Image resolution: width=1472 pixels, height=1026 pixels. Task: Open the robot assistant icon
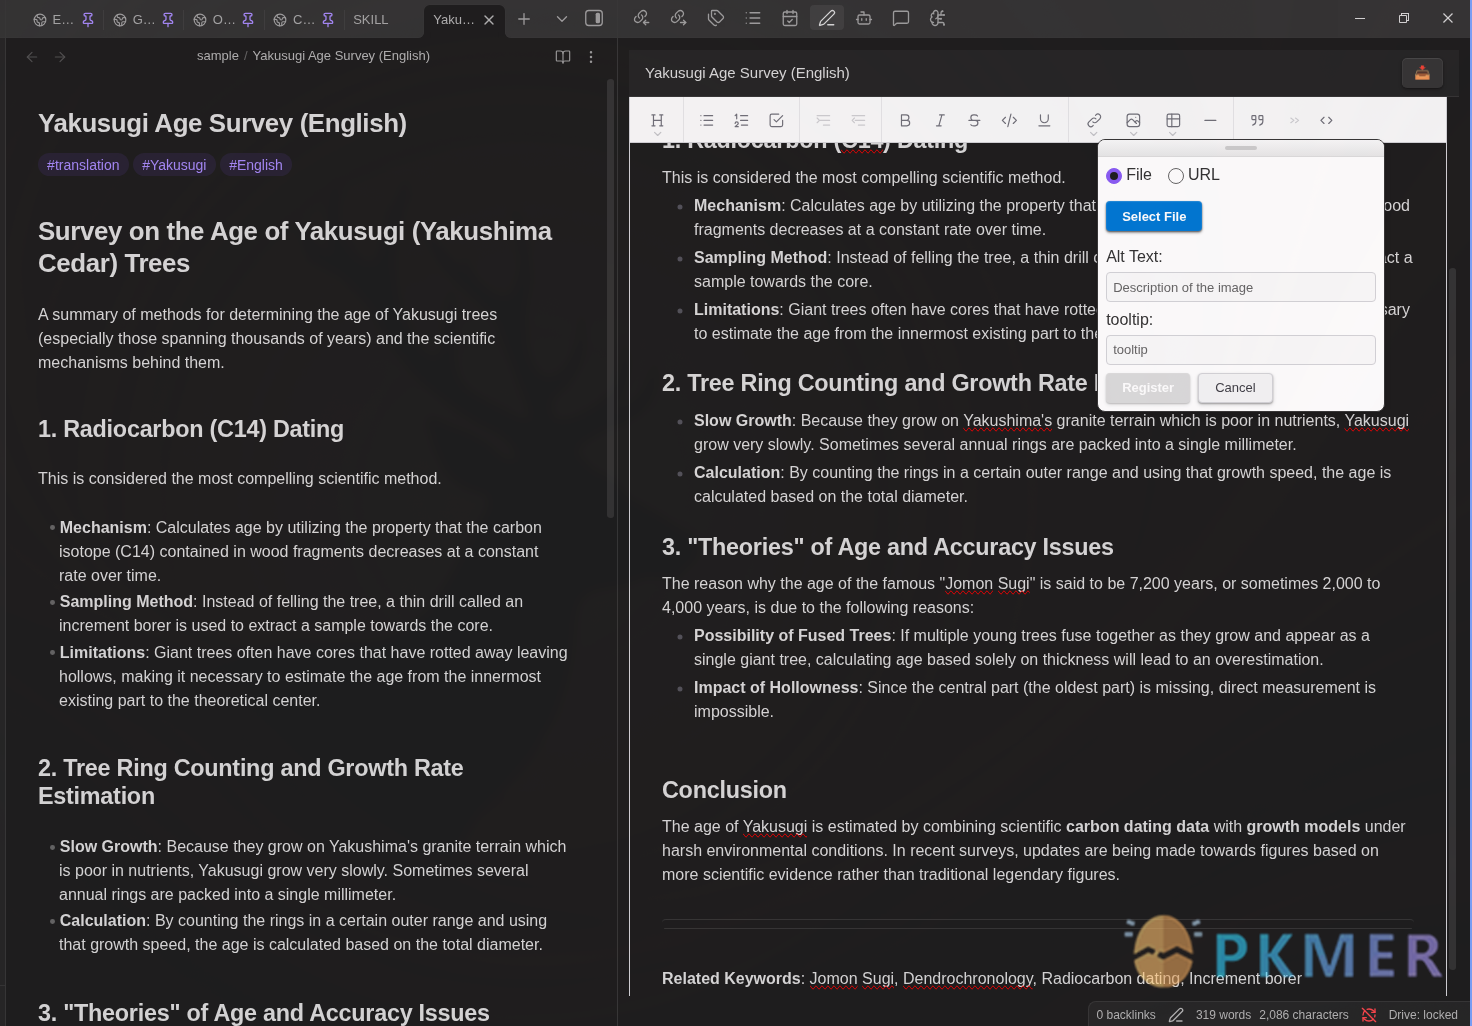pos(864,18)
